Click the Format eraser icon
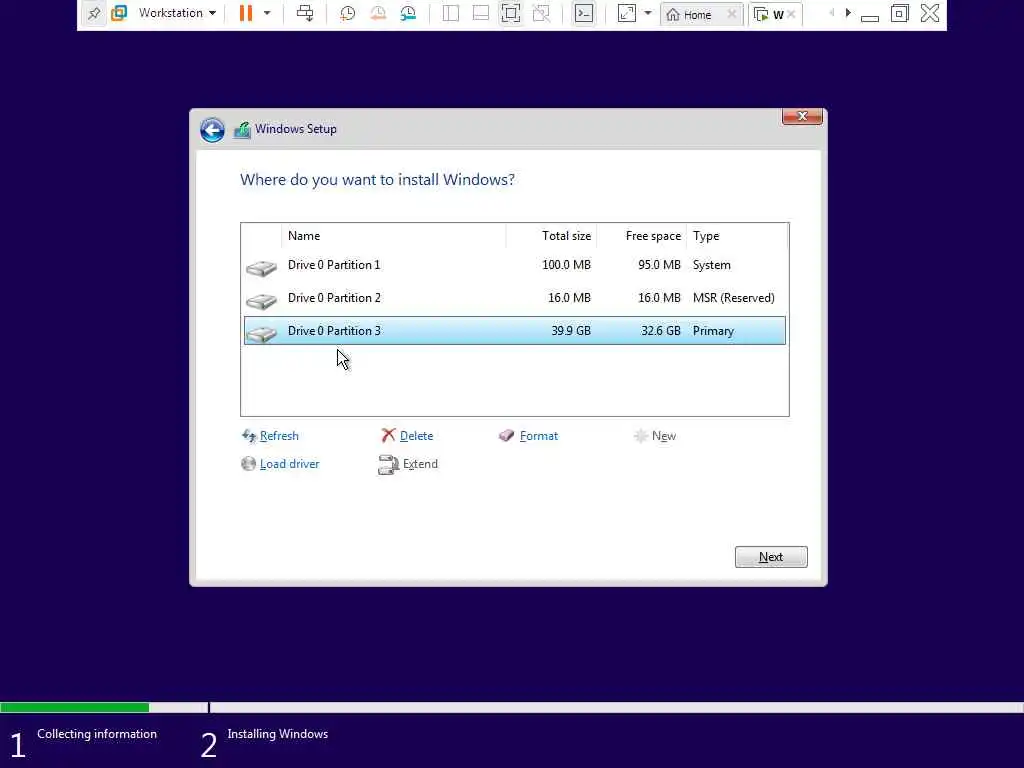Viewport: 1024px width, 768px height. [x=506, y=436]
